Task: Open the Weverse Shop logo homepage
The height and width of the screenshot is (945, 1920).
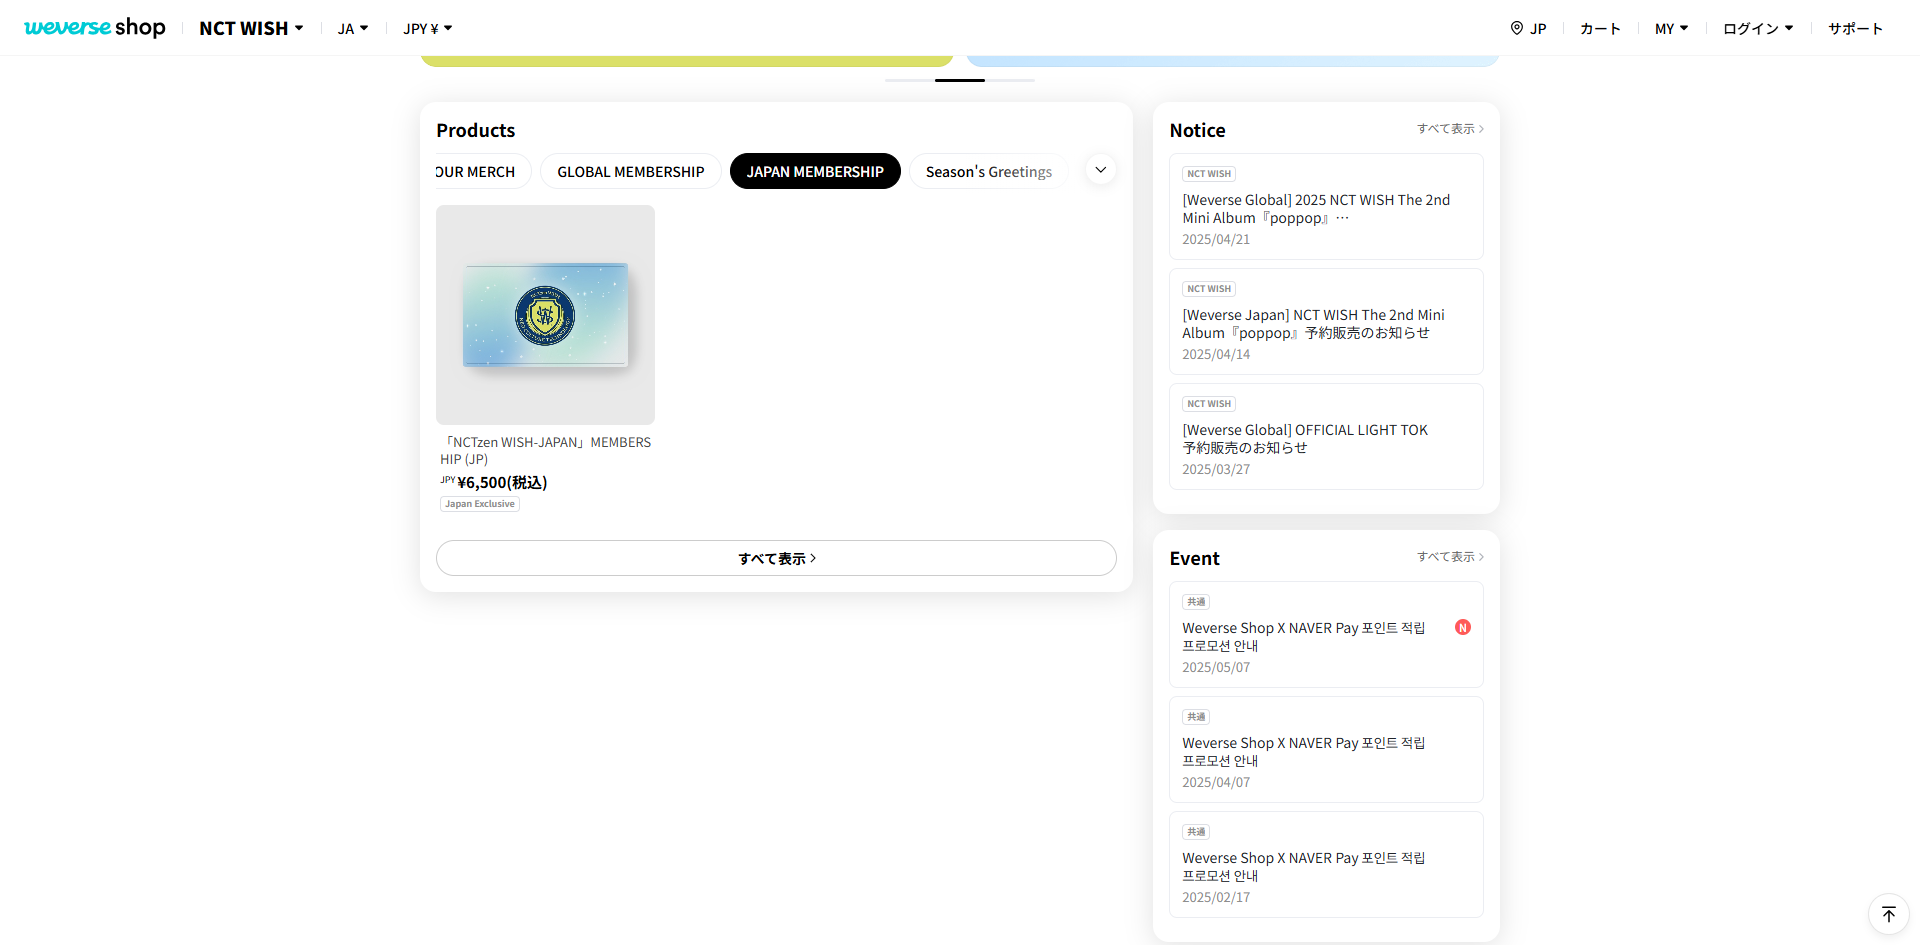Action: [95, 28]
